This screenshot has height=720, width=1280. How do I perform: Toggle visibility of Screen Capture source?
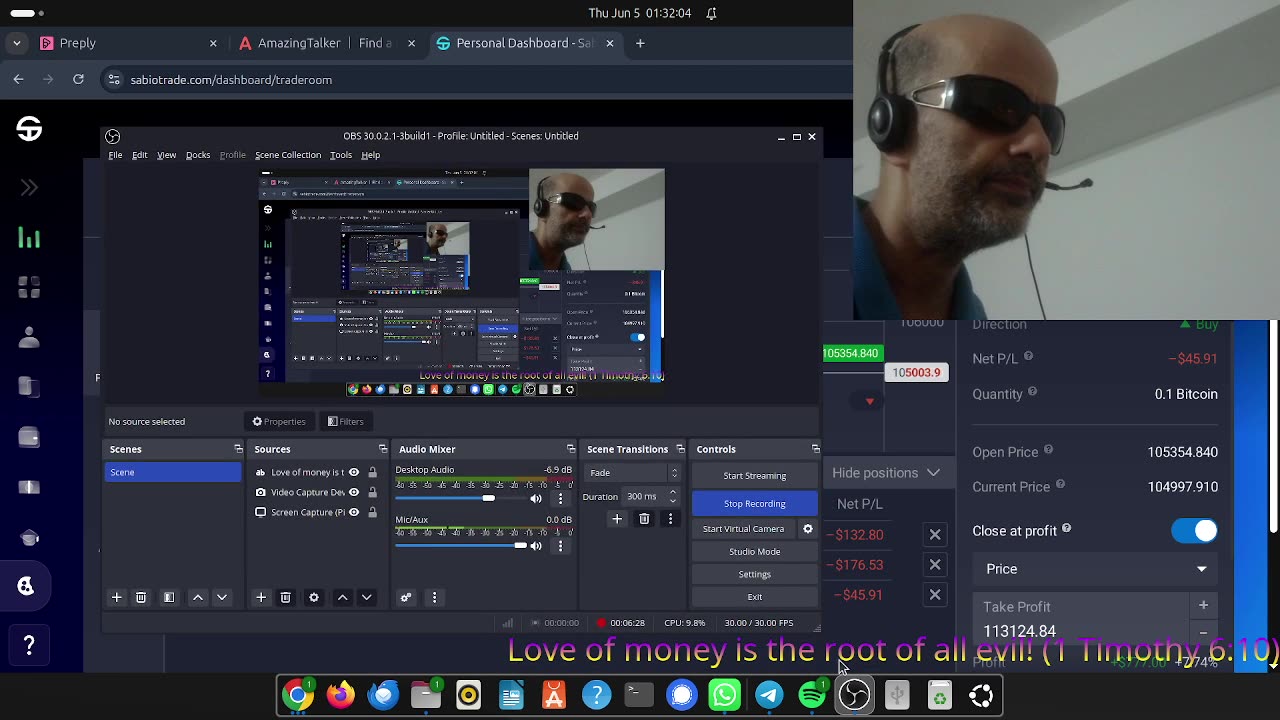pyautogui.click(x=354, y=512)
